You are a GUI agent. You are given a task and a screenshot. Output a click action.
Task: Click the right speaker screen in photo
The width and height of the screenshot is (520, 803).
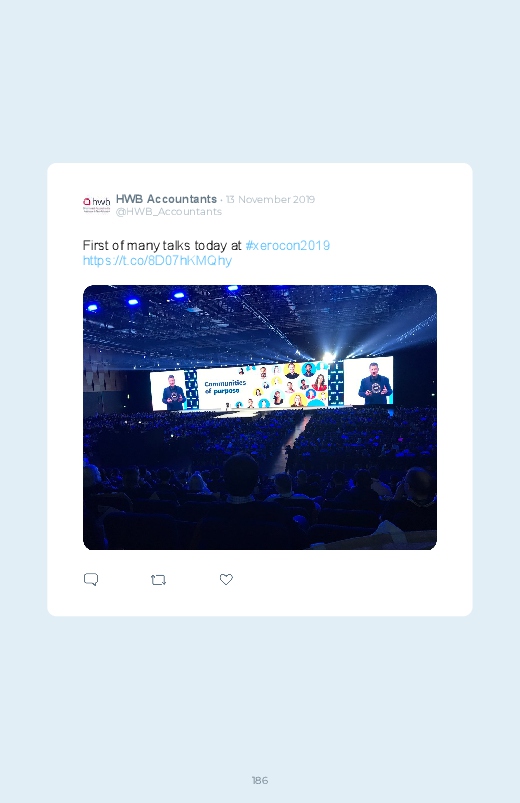coord(368,381)
